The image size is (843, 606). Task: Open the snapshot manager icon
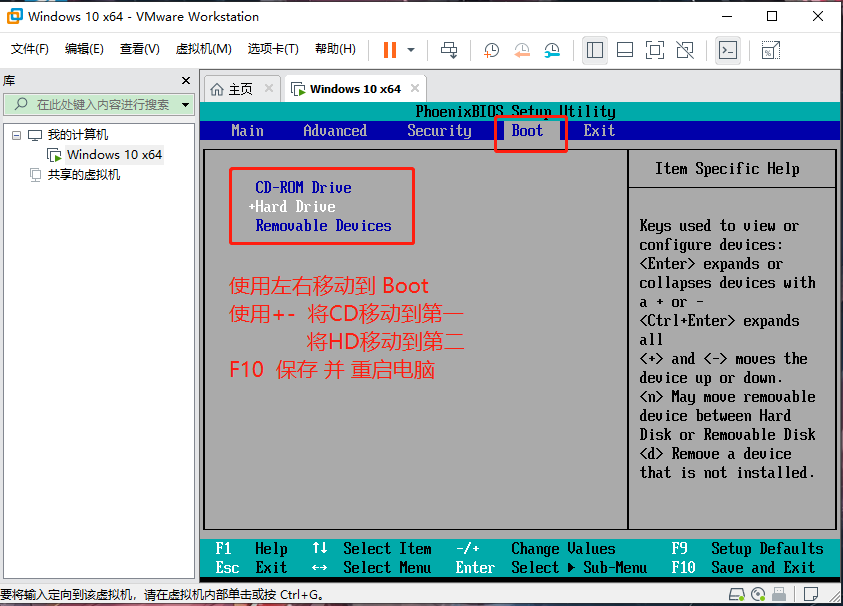(552, 50)
